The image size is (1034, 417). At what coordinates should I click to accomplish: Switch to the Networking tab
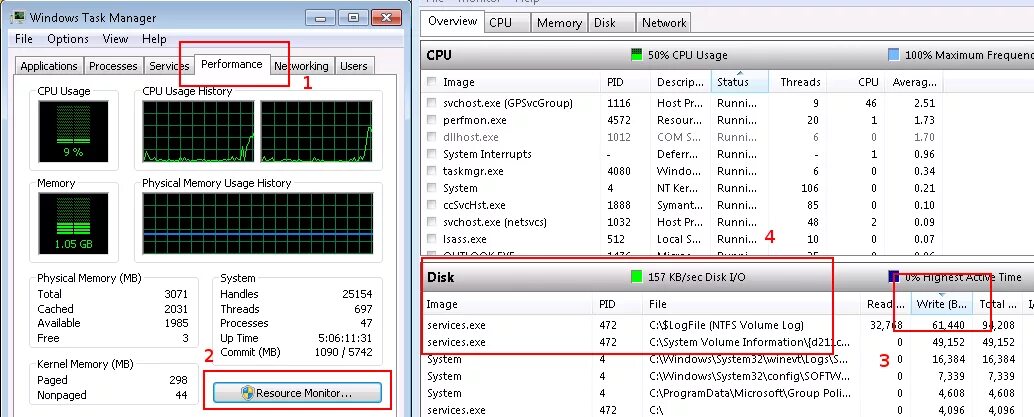click(301, 66)
